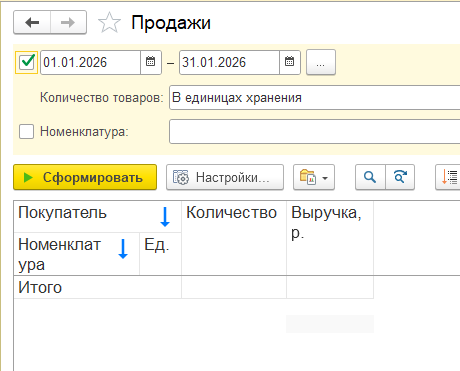
Task: Enable the Номенклатура filter checkbox
Action: coord(26,131)
